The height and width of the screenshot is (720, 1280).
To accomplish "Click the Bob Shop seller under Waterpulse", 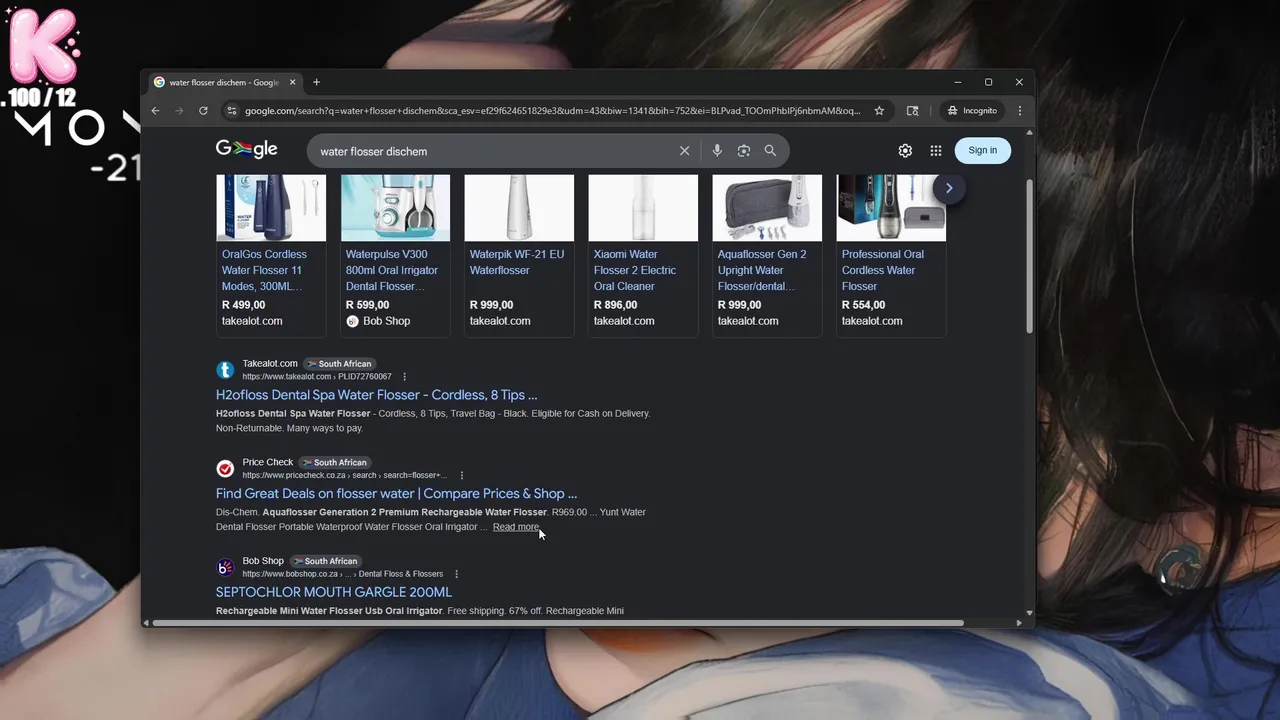I will point(378,321).
